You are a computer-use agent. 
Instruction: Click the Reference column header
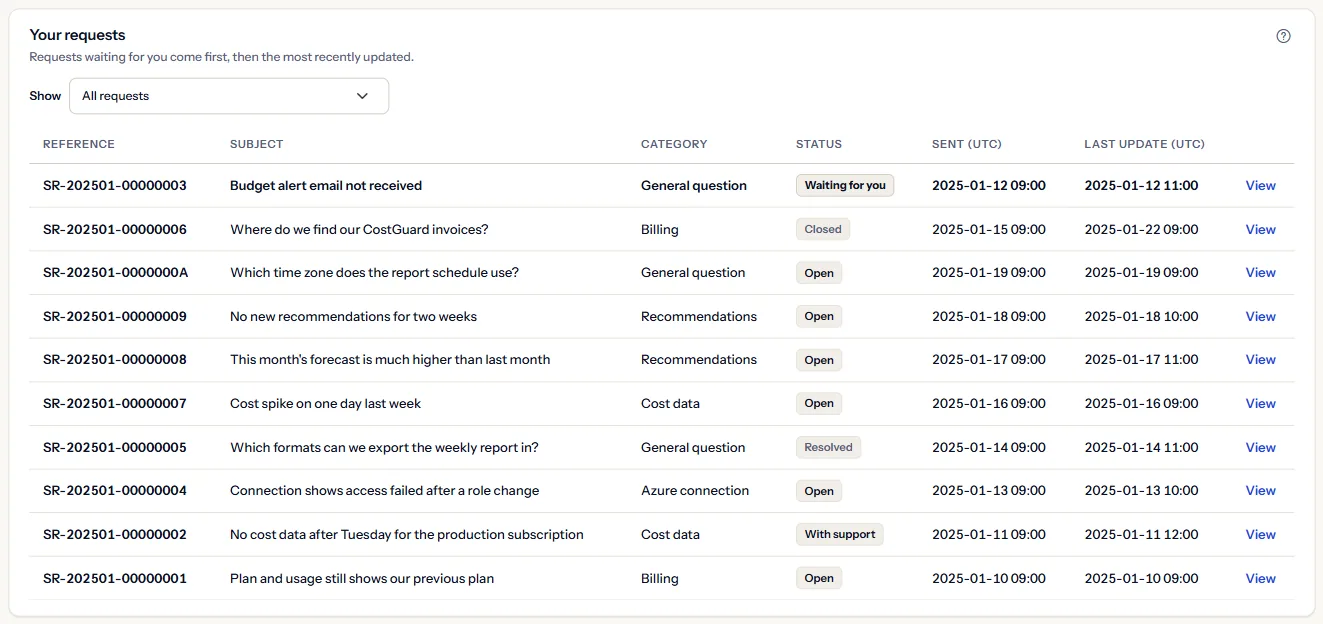pos(79,144)
